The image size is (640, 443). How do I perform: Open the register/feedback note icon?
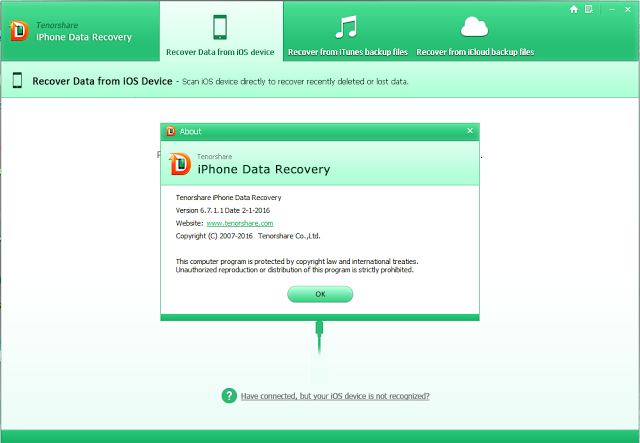[x=589, y=9]
